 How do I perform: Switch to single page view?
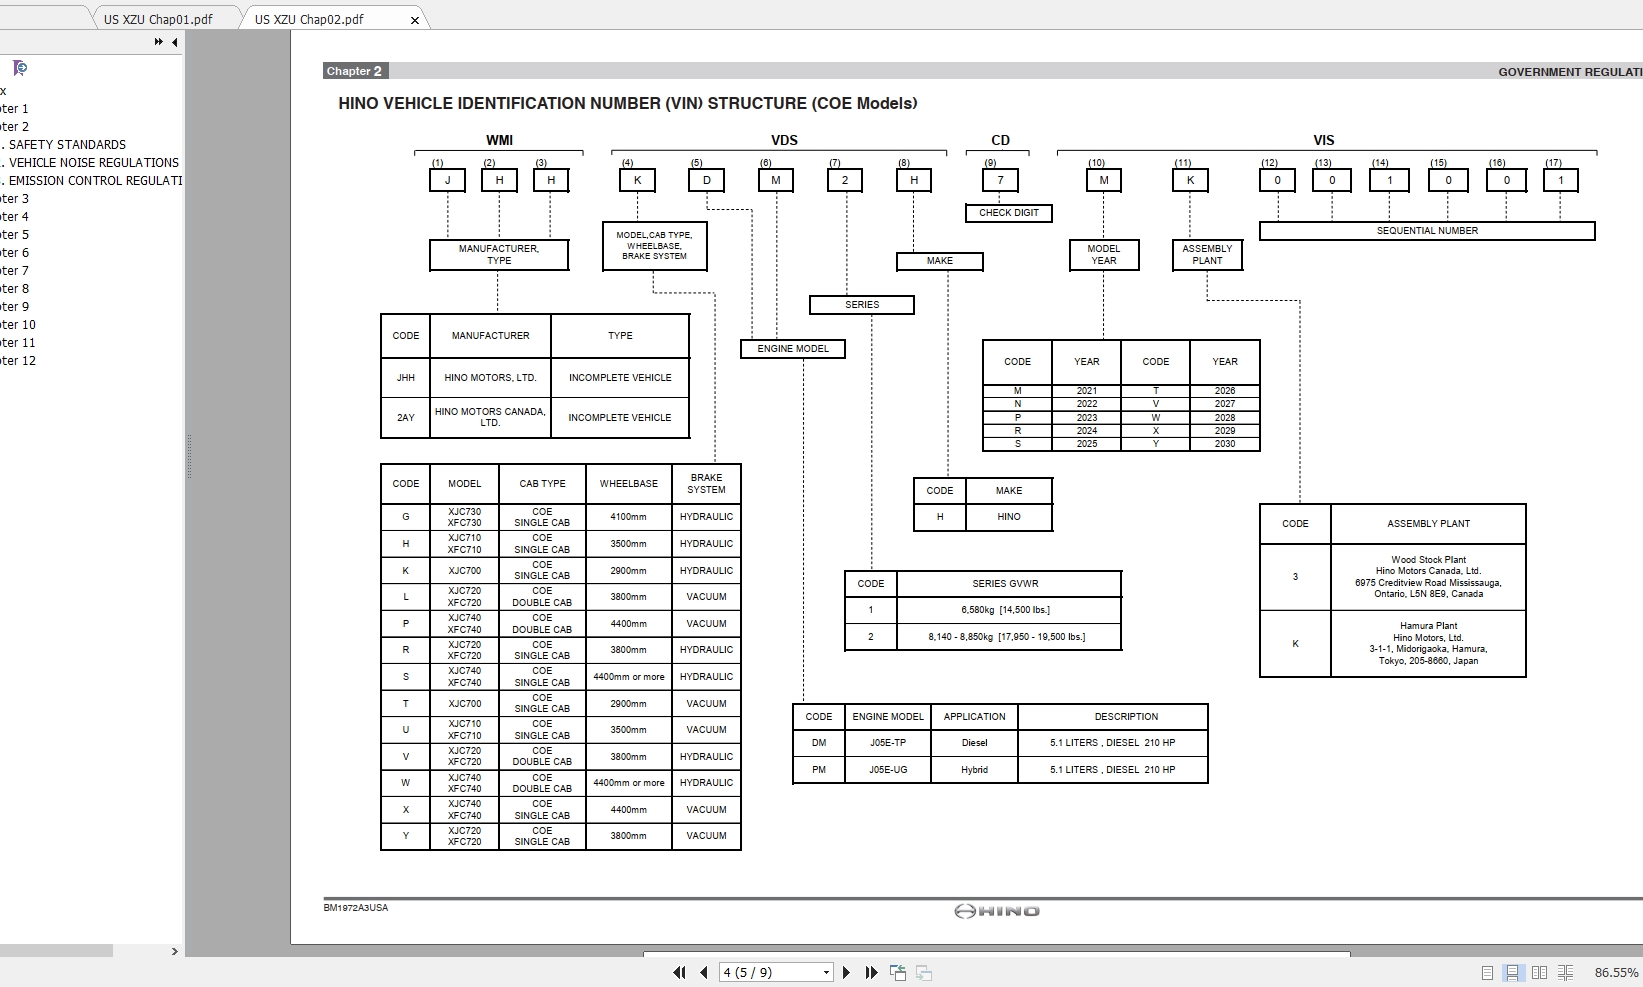[1487, 972]
